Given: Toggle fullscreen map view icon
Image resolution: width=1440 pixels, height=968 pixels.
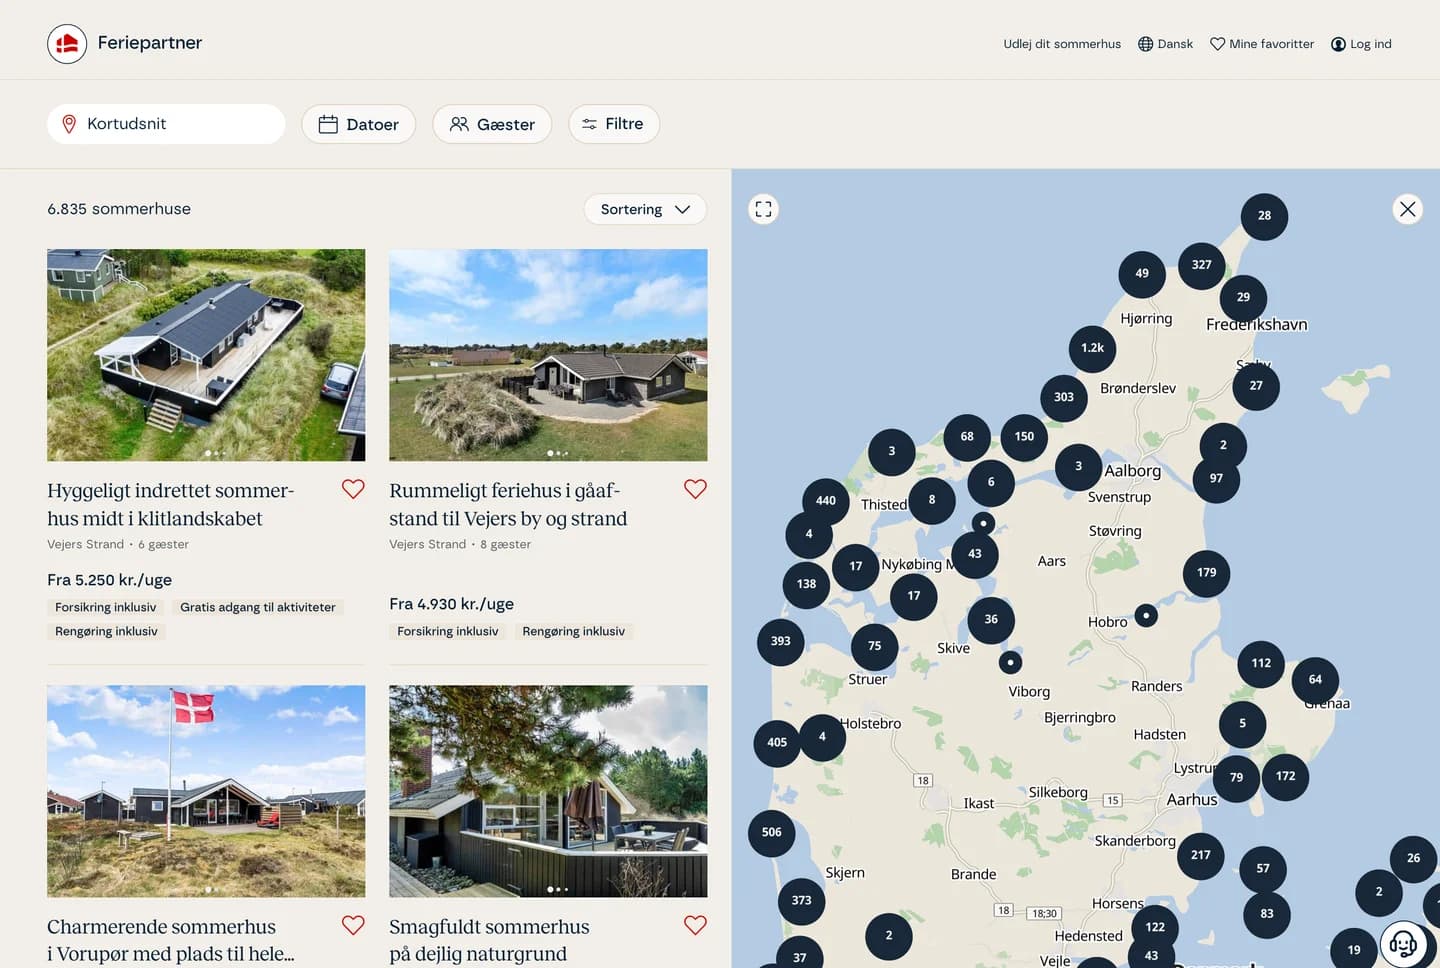Looking at the screenshot, I should (764, 209).
